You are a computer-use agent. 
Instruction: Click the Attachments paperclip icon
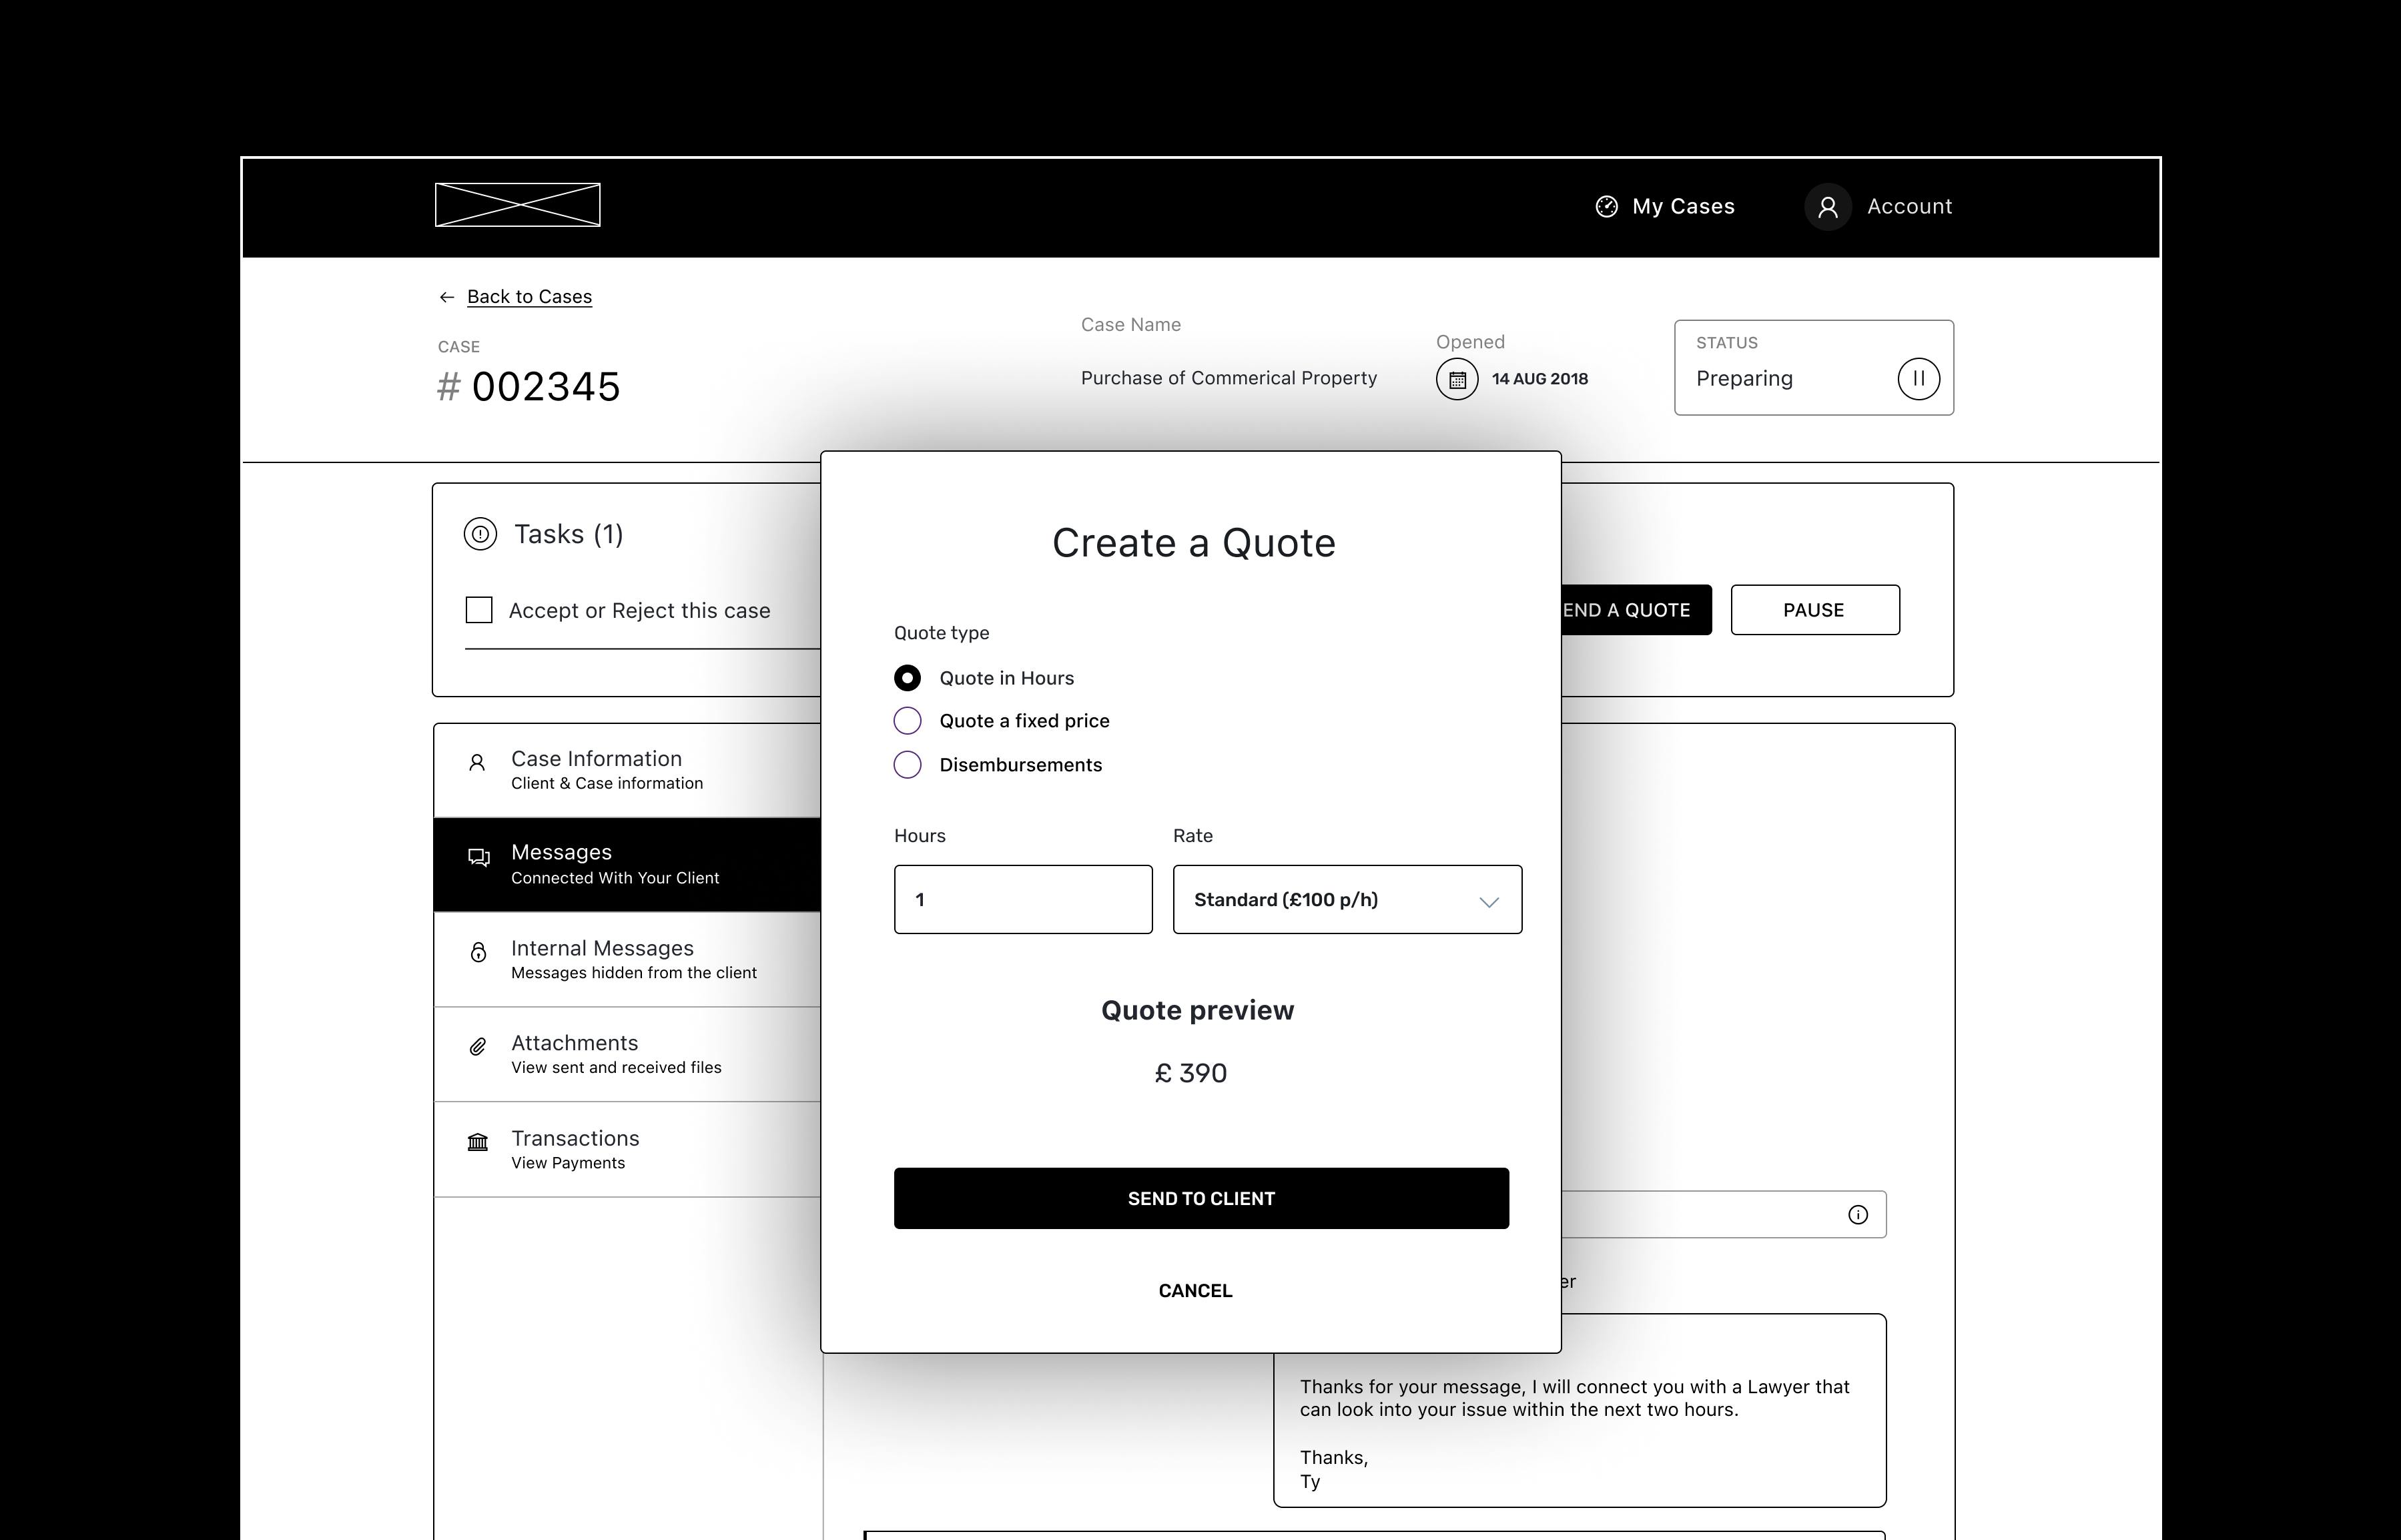coord(478,1047)
